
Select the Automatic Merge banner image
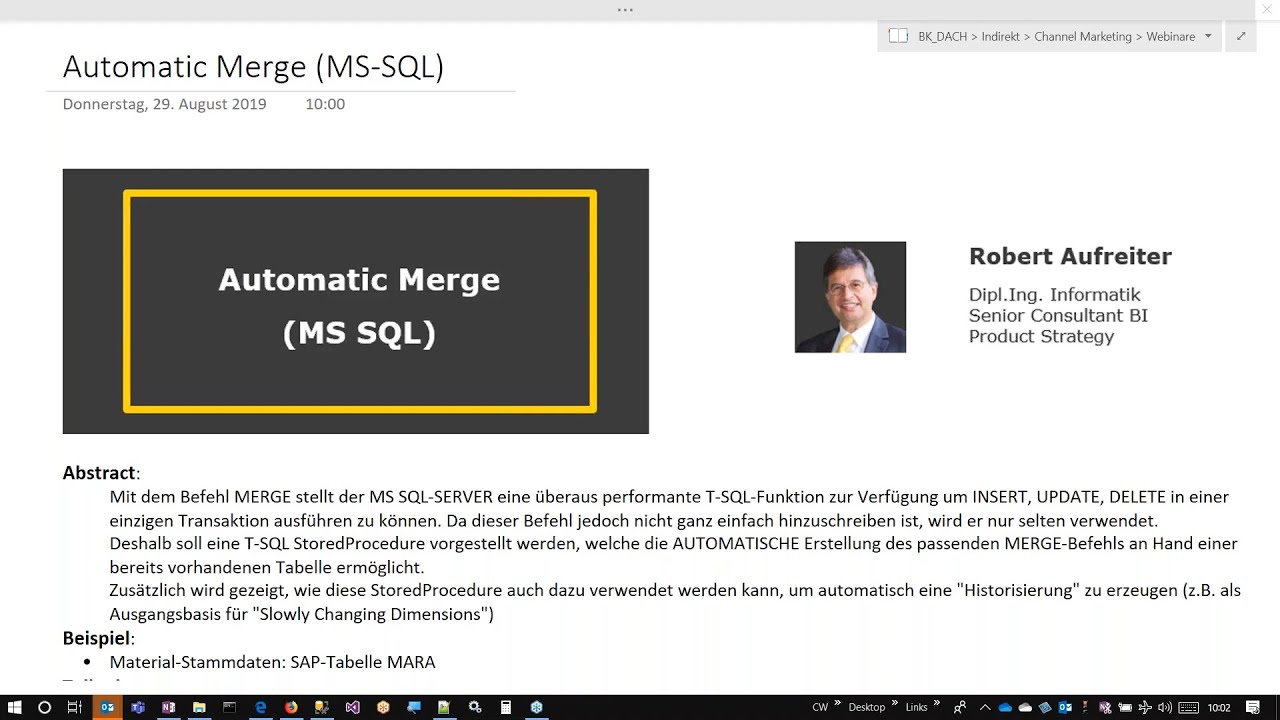[355, 301]
